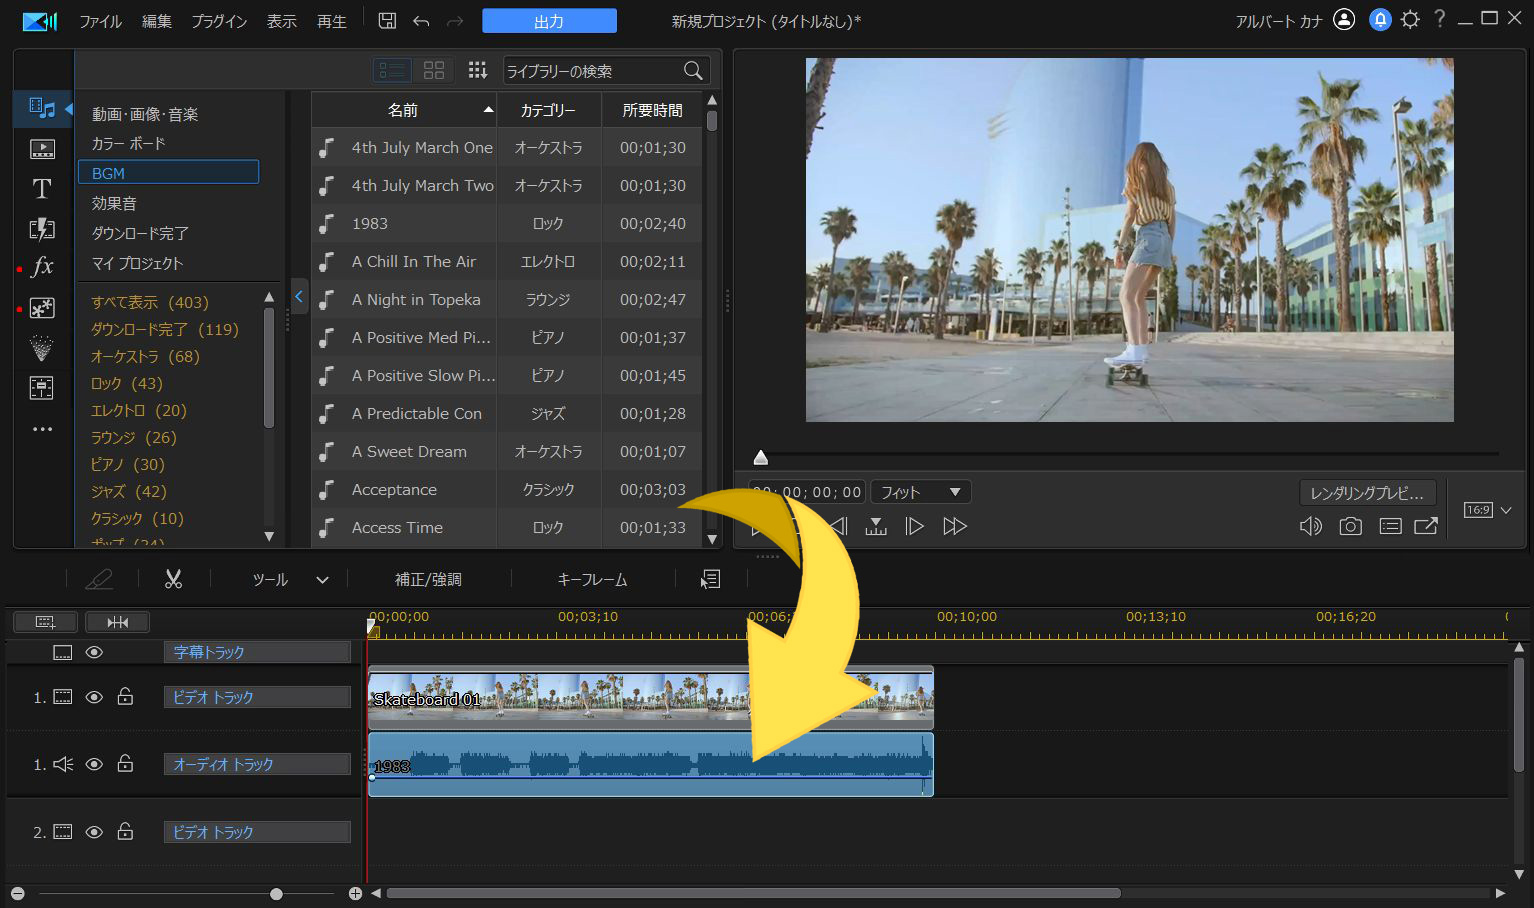Click the undo arrow icon
This screenshot has width=1534, height=908.
[x=421, y=21]
